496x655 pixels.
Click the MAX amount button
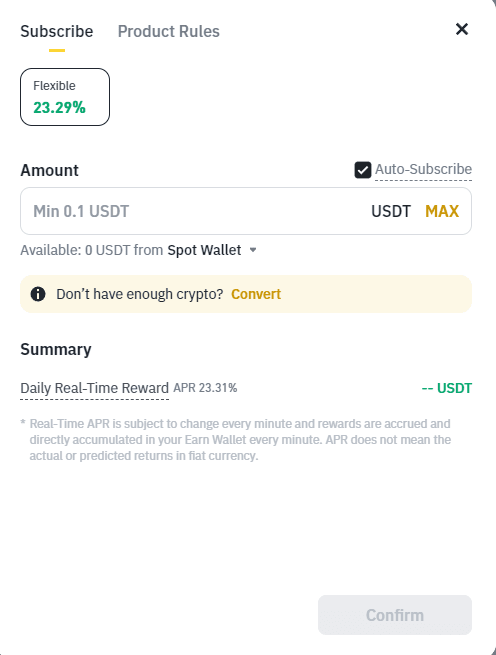point(442,211)
